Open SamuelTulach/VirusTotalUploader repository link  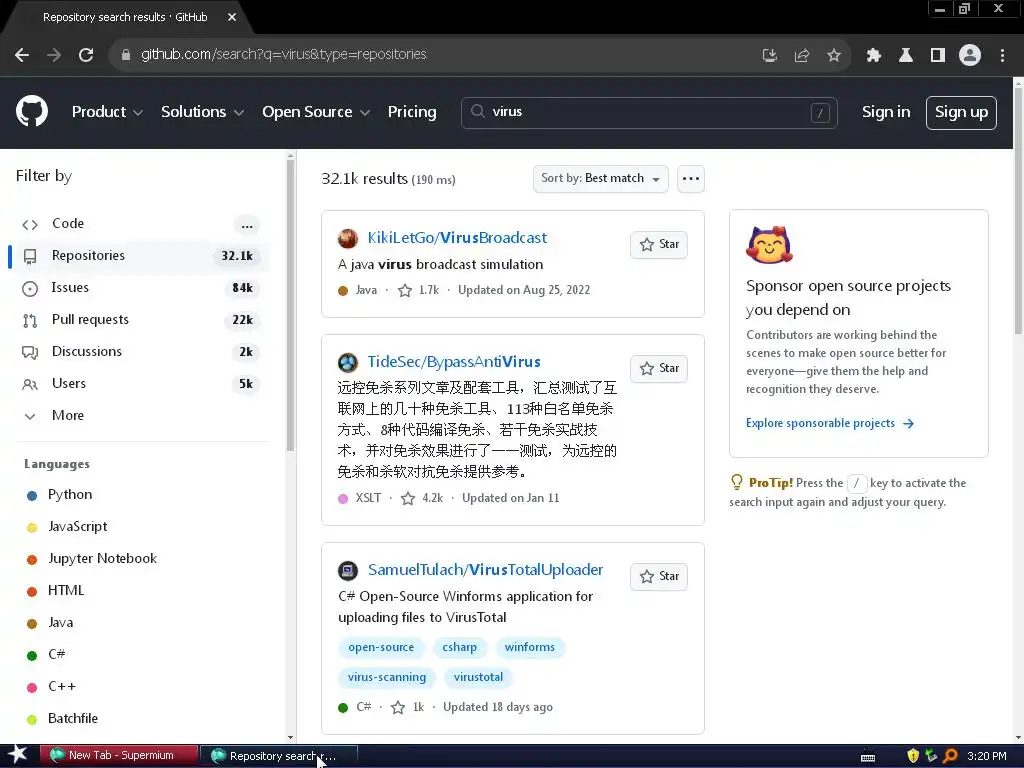(x=485, y=570)
